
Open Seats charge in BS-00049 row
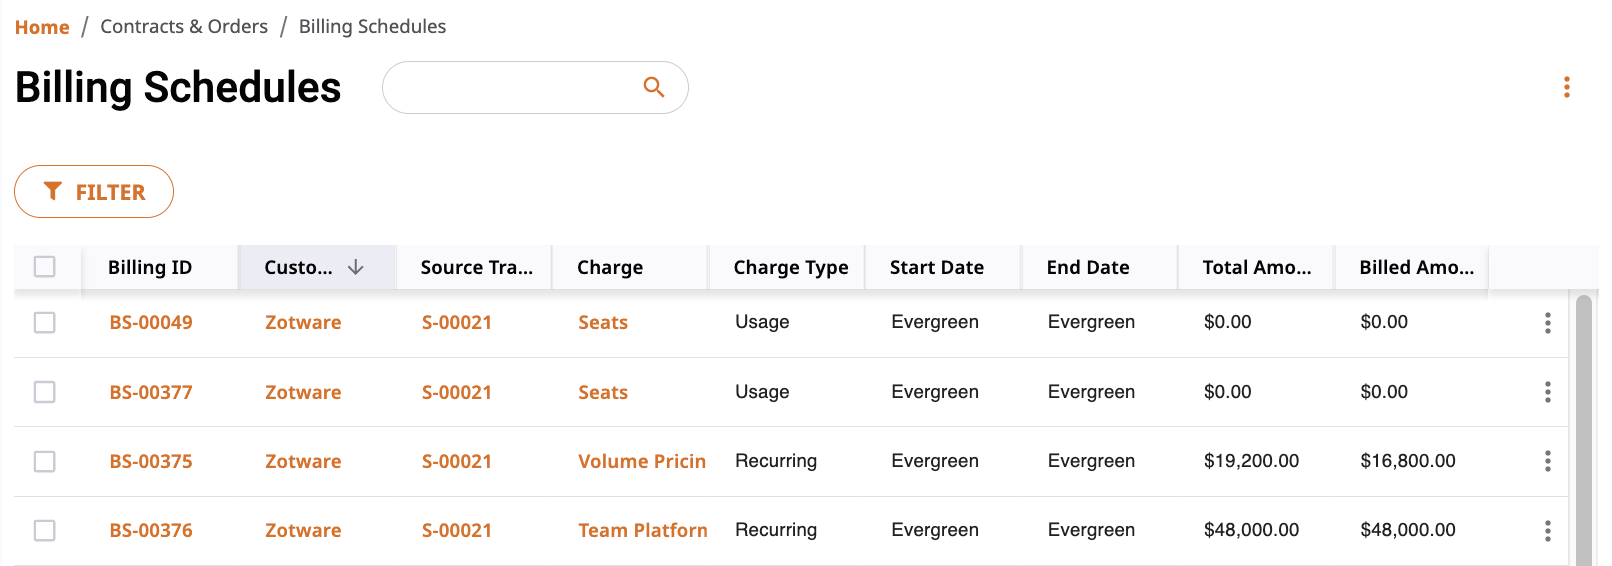coord(603,322)
